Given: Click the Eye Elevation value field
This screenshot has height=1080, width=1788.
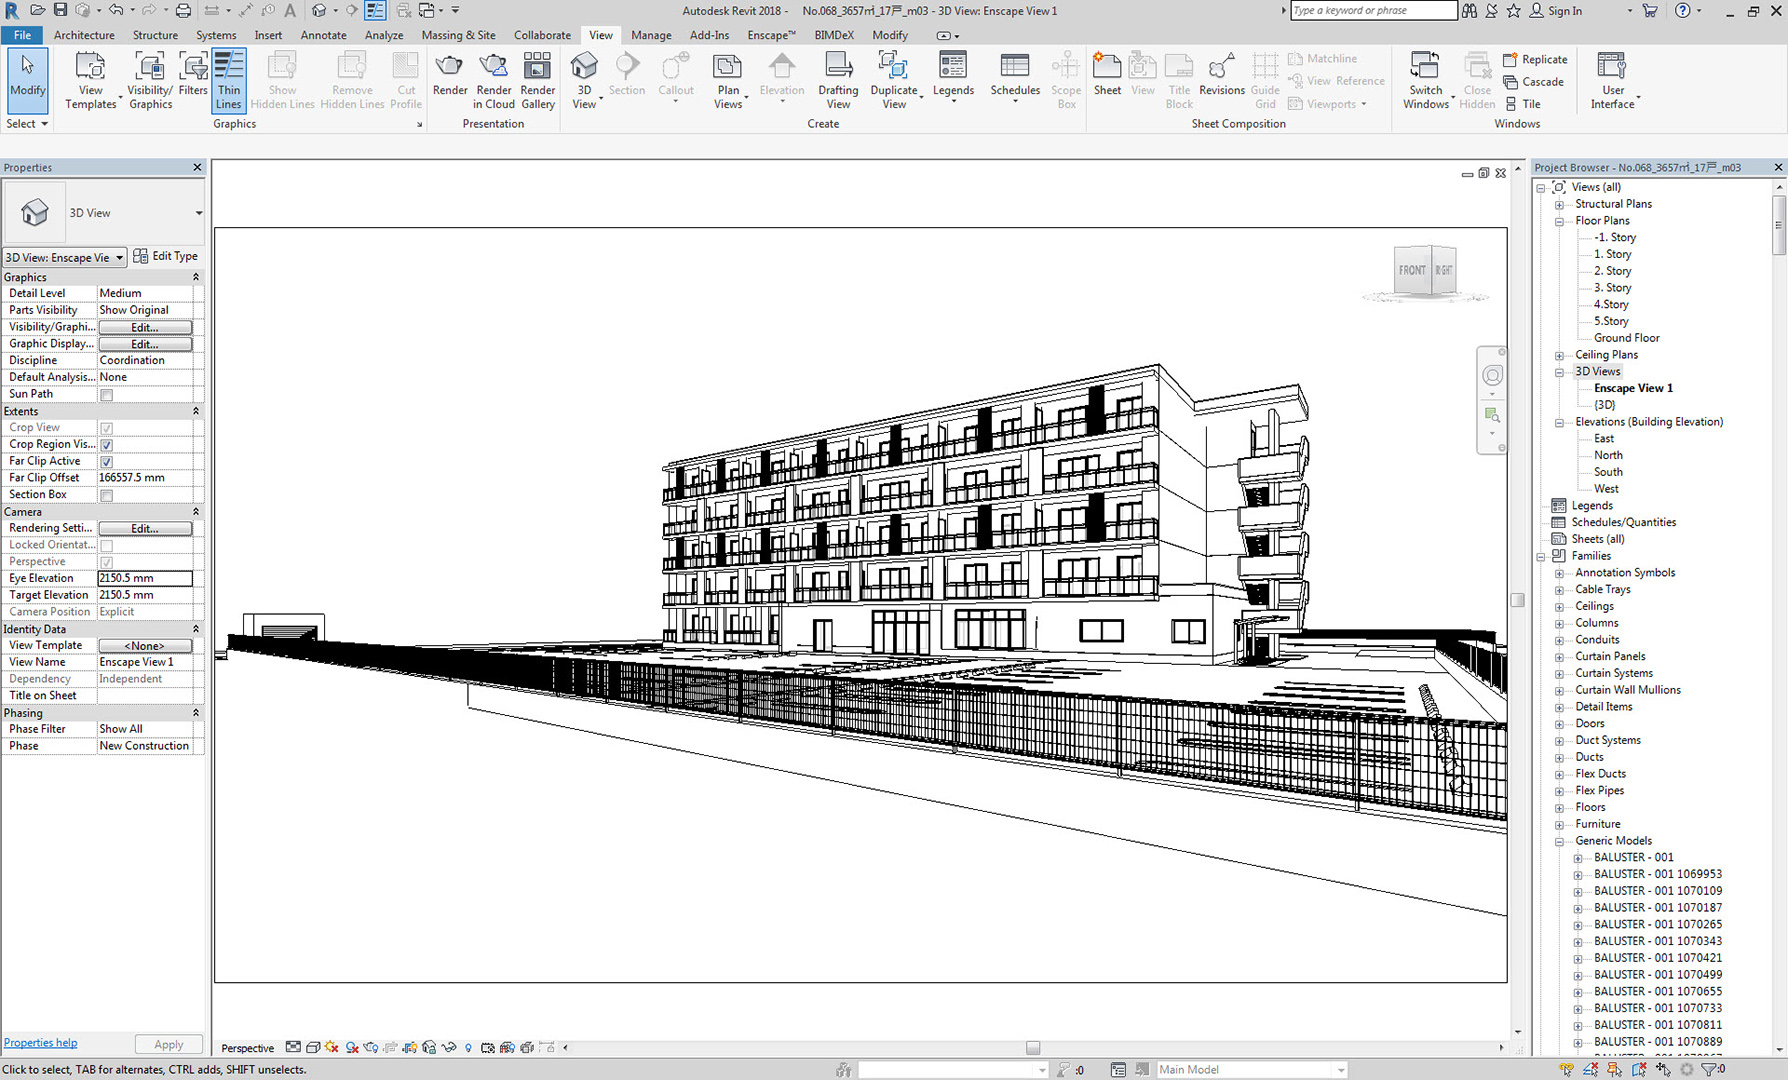Looking at the screenshot, I should click(x=145, y=578).
